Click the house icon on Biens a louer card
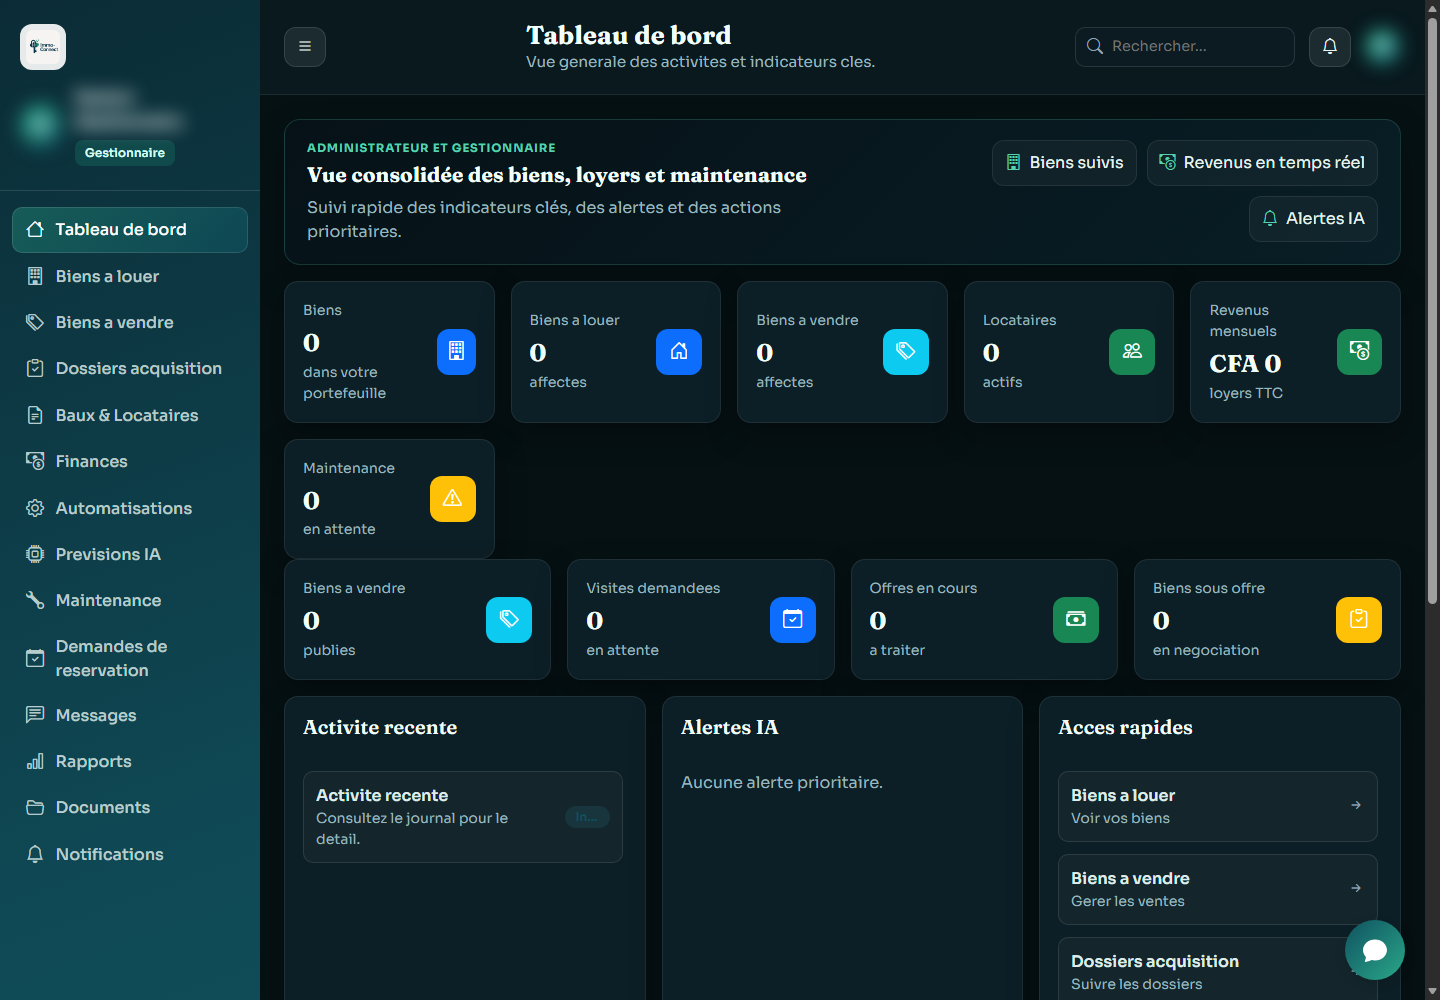Viewport: 1440px width, 1000px height. 679,352
